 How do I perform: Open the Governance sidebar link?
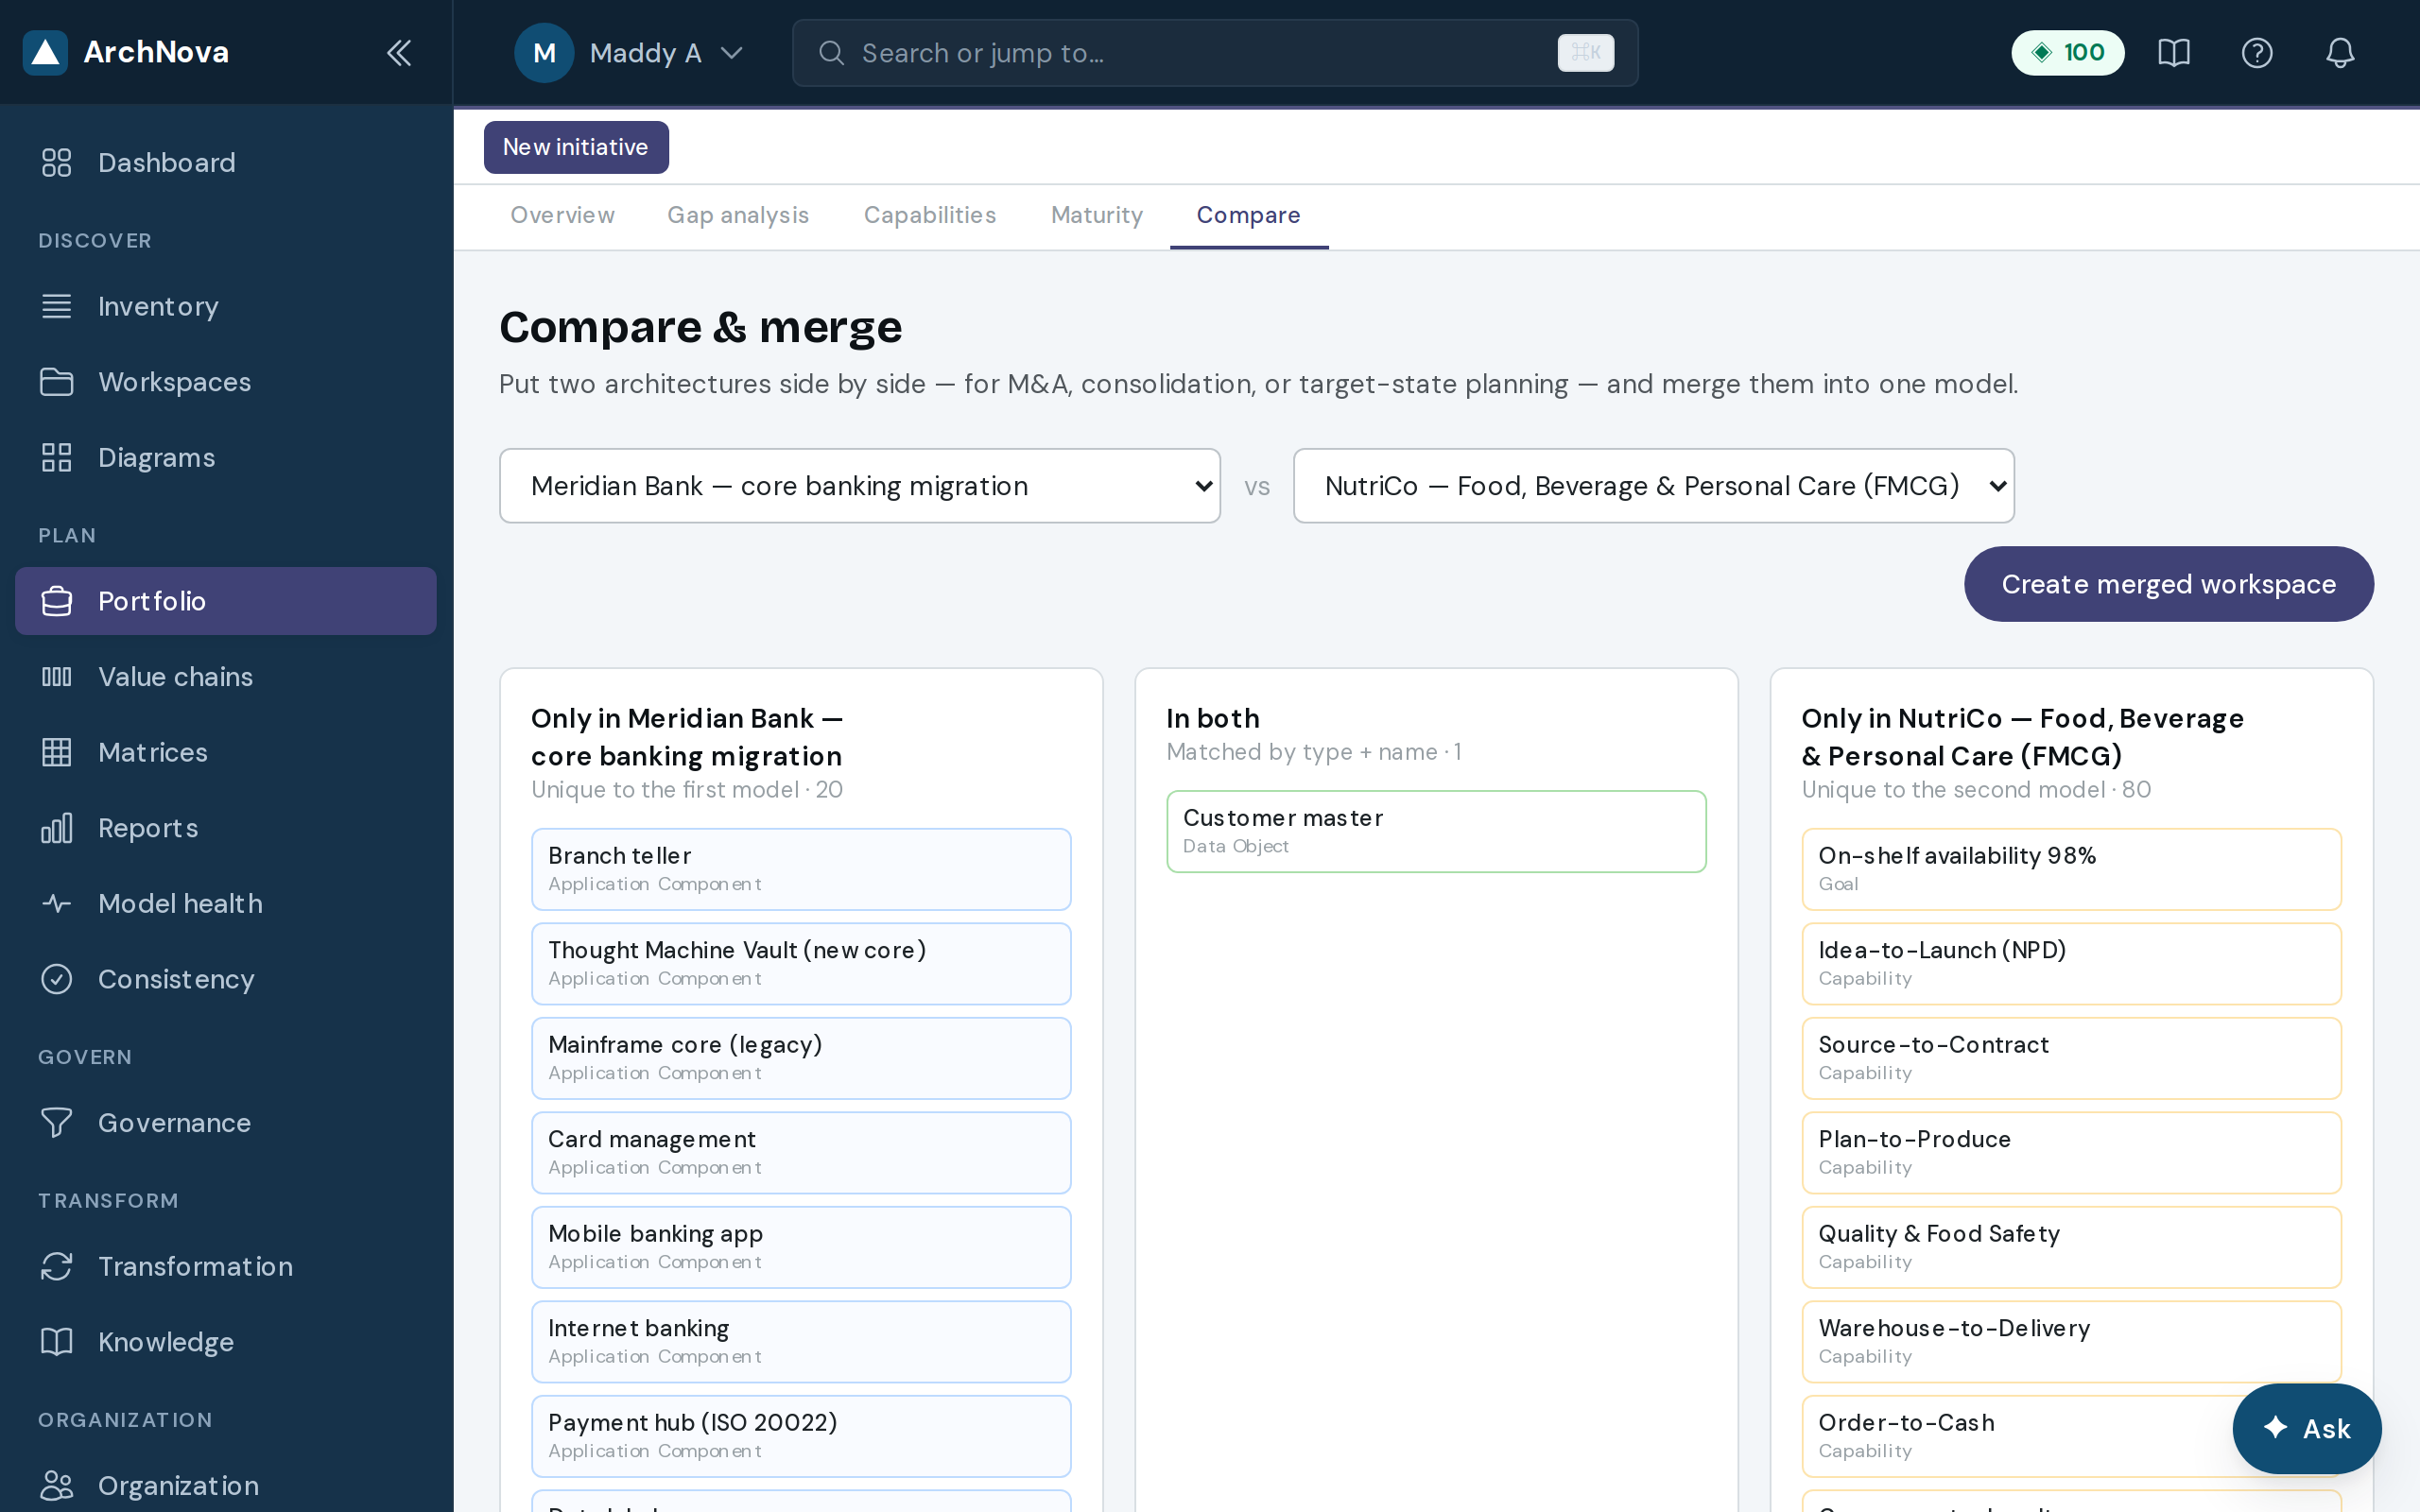coord(226,1123)
